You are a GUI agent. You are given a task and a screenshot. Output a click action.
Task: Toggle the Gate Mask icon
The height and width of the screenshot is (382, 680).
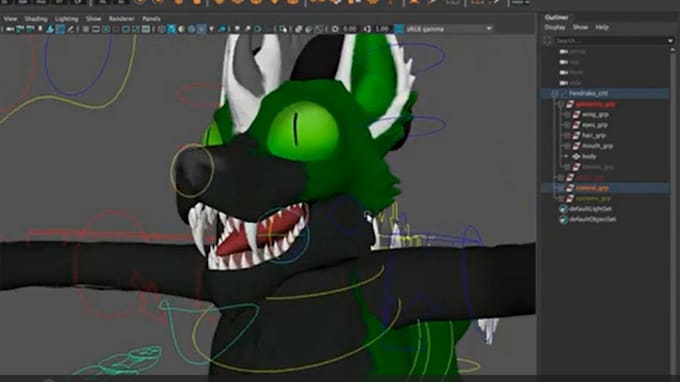(x=116, y=29)
